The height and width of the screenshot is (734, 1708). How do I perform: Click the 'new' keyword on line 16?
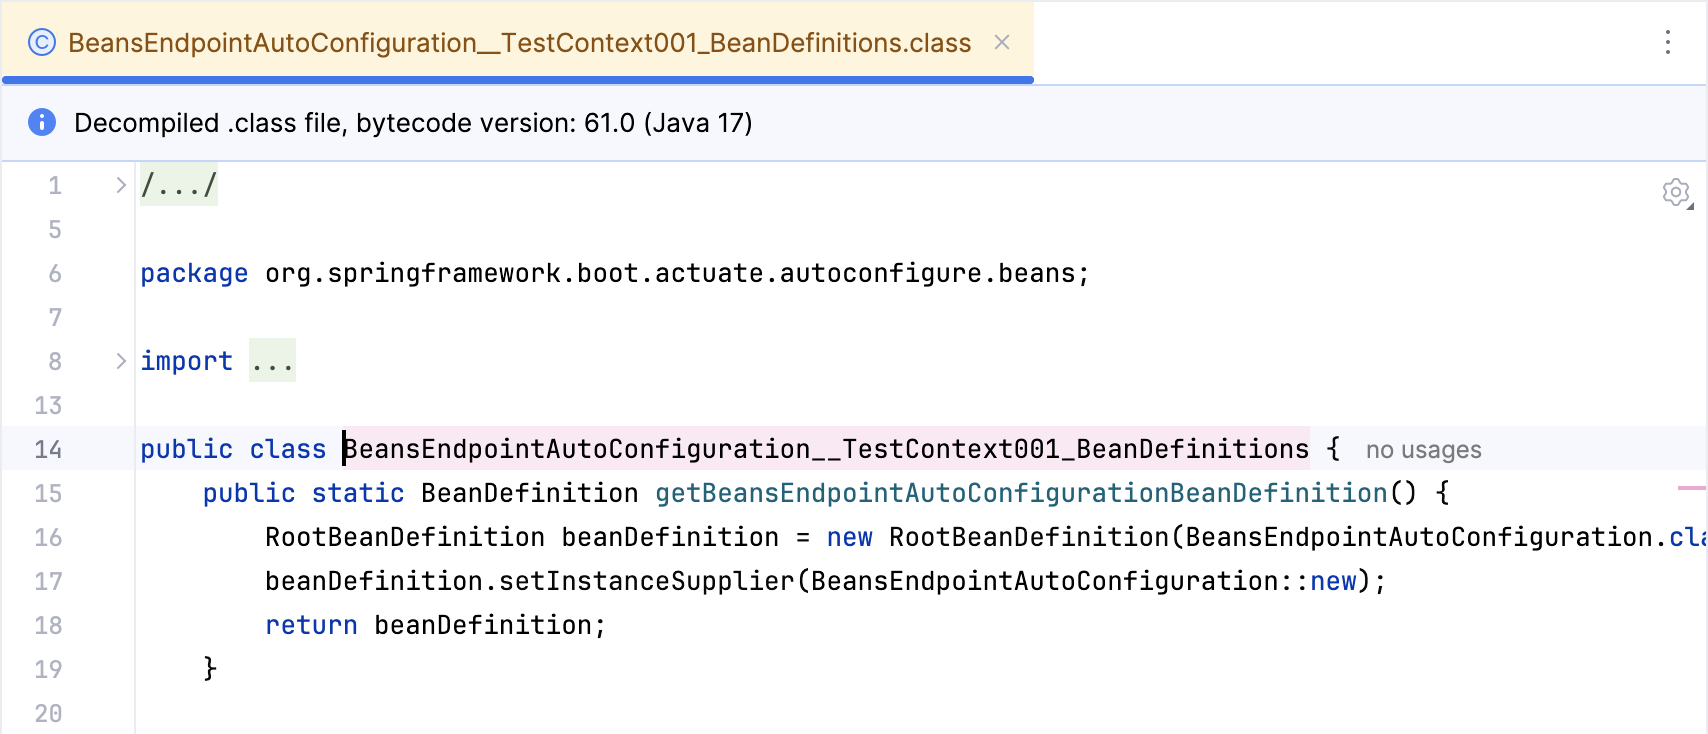849,537
